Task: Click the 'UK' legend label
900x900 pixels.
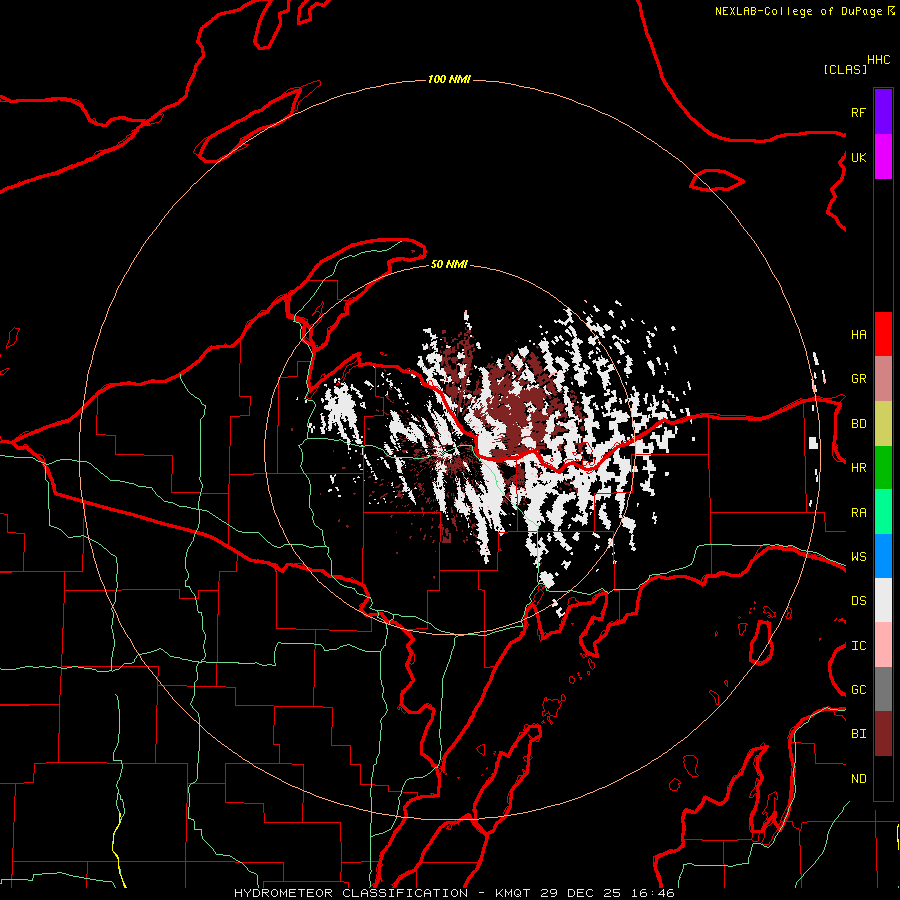Action: tap(858, 157)
